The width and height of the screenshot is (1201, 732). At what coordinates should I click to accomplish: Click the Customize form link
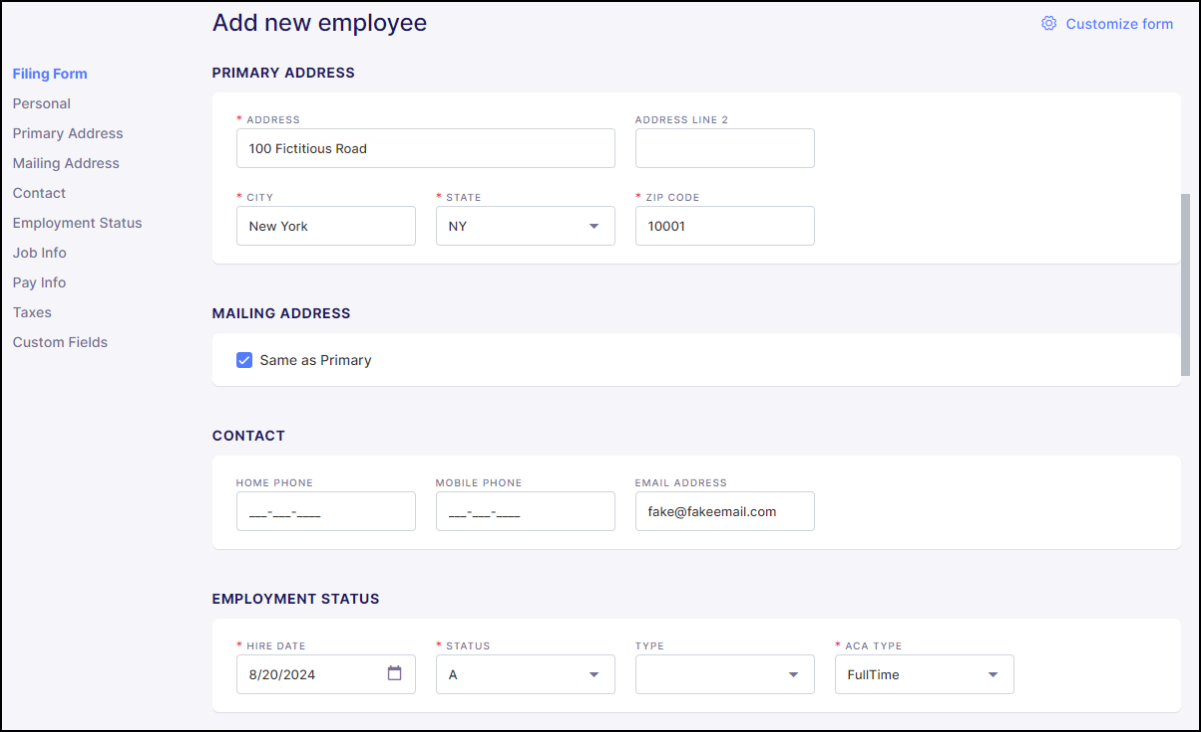(1119, 24)
